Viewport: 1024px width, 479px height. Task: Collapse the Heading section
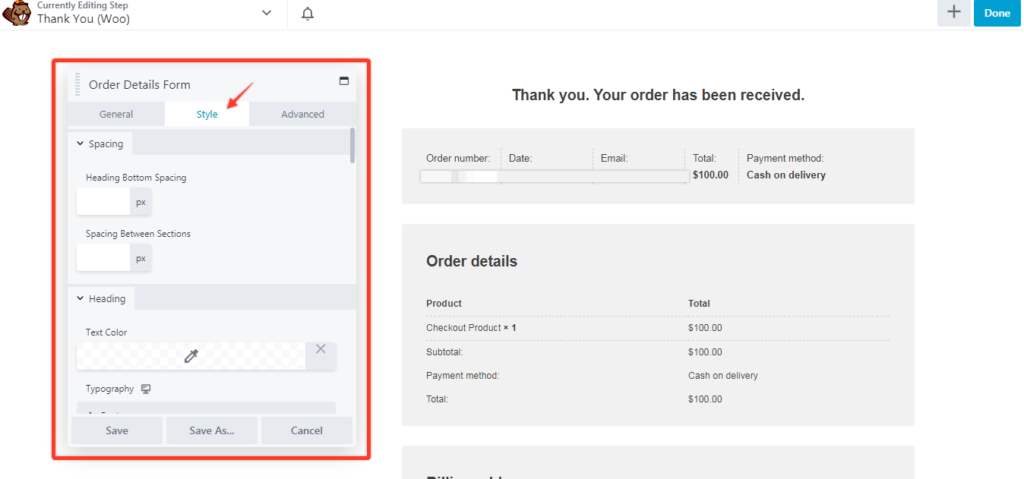pyautogui.click(x=80, y=299)
